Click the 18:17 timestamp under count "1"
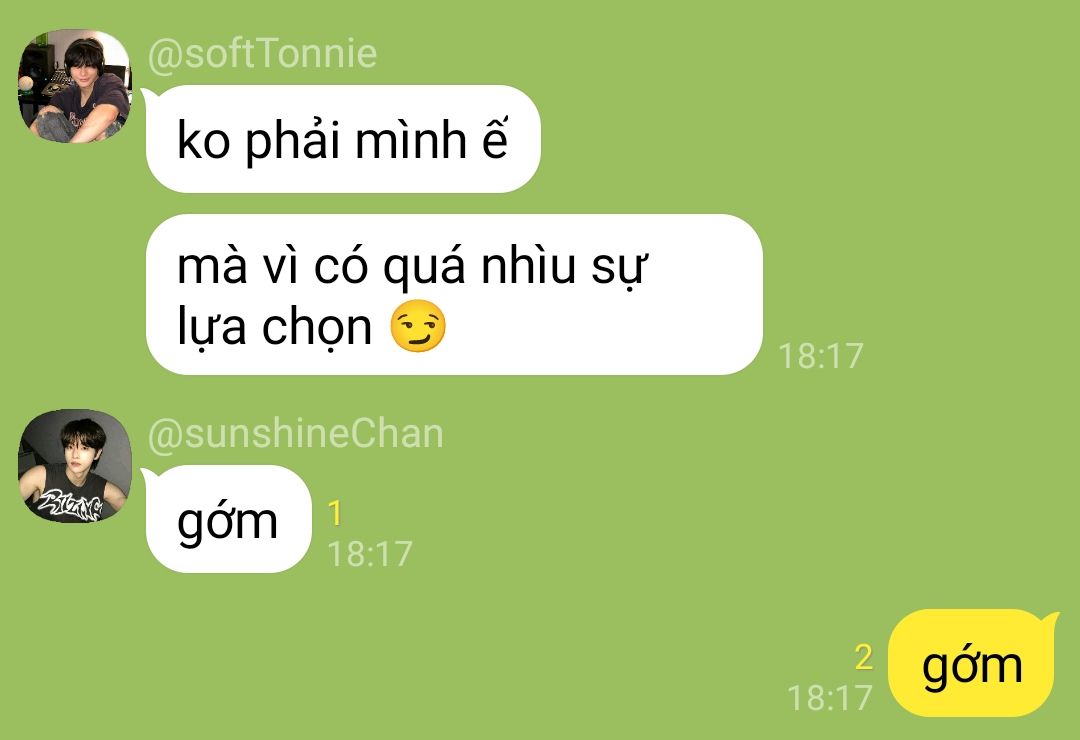Screen dimensions: 1080x740 point(370,554)
